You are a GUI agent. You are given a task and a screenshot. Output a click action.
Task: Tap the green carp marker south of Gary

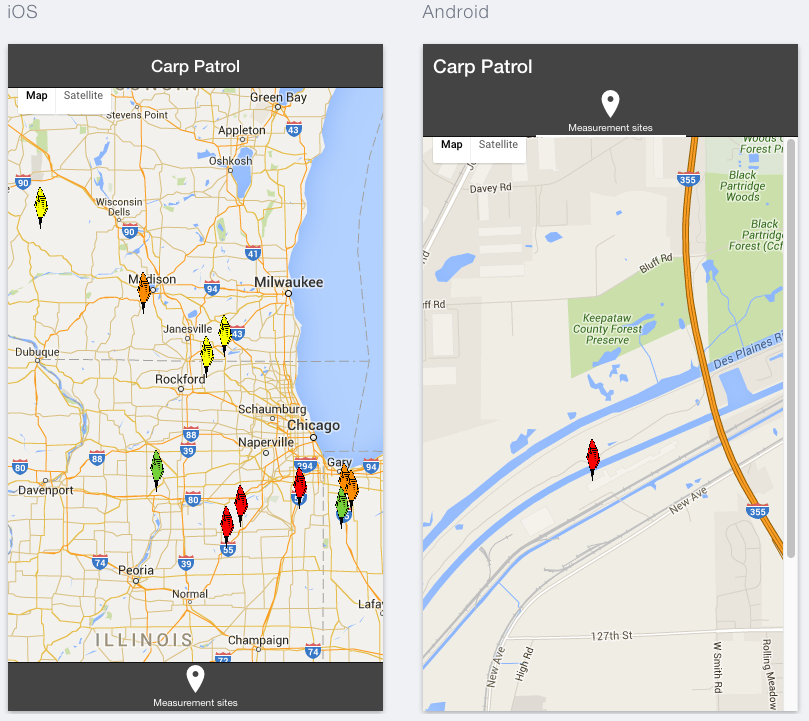pyautogui.click(x=341, y=507)
